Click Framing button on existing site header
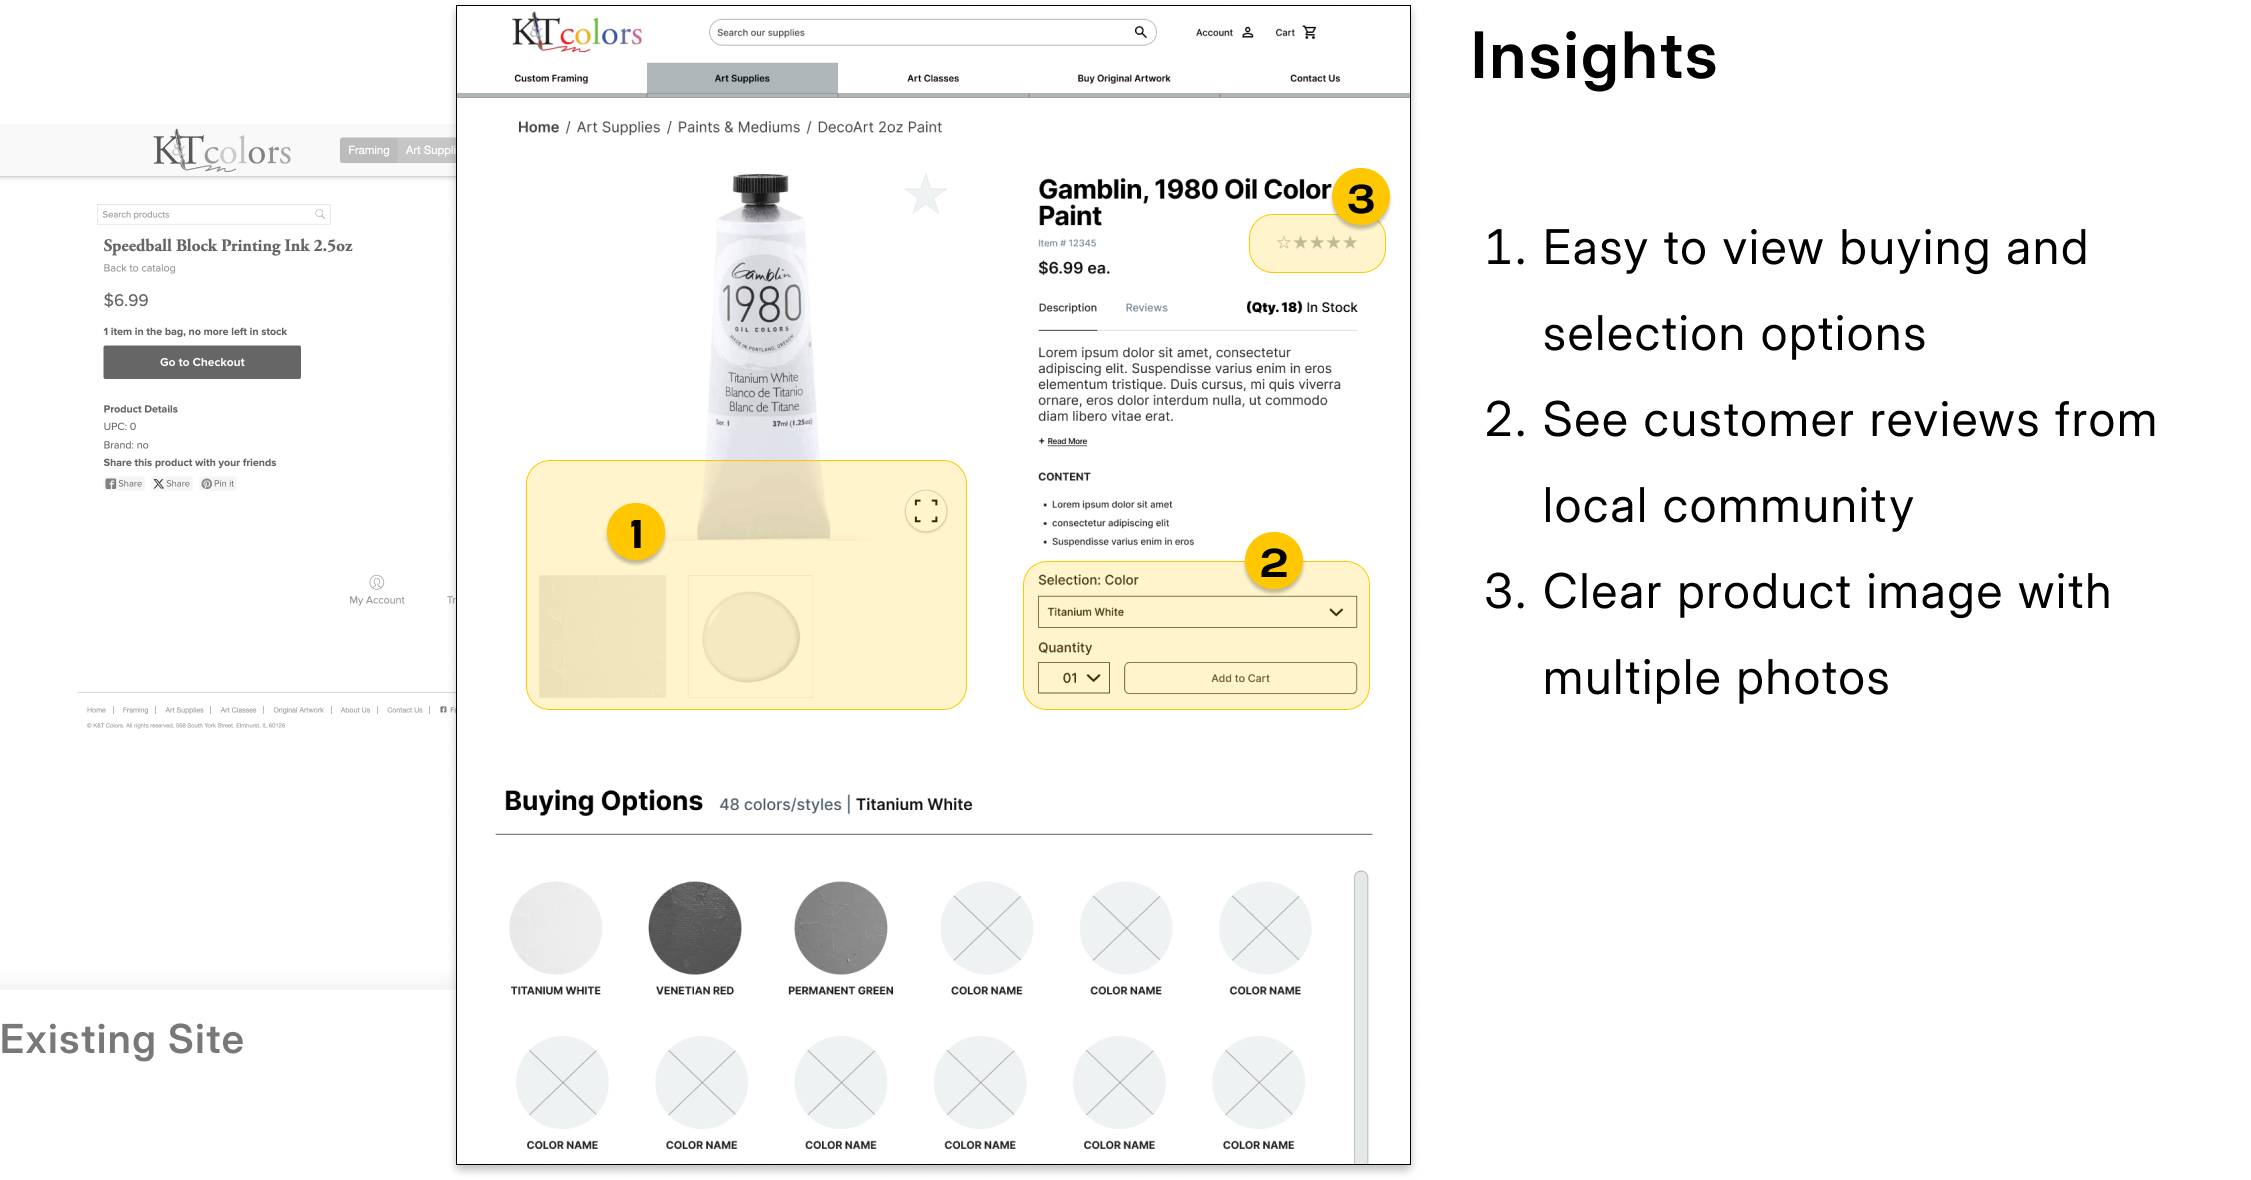The image size is (2251, 1180). tap(369, 150)
